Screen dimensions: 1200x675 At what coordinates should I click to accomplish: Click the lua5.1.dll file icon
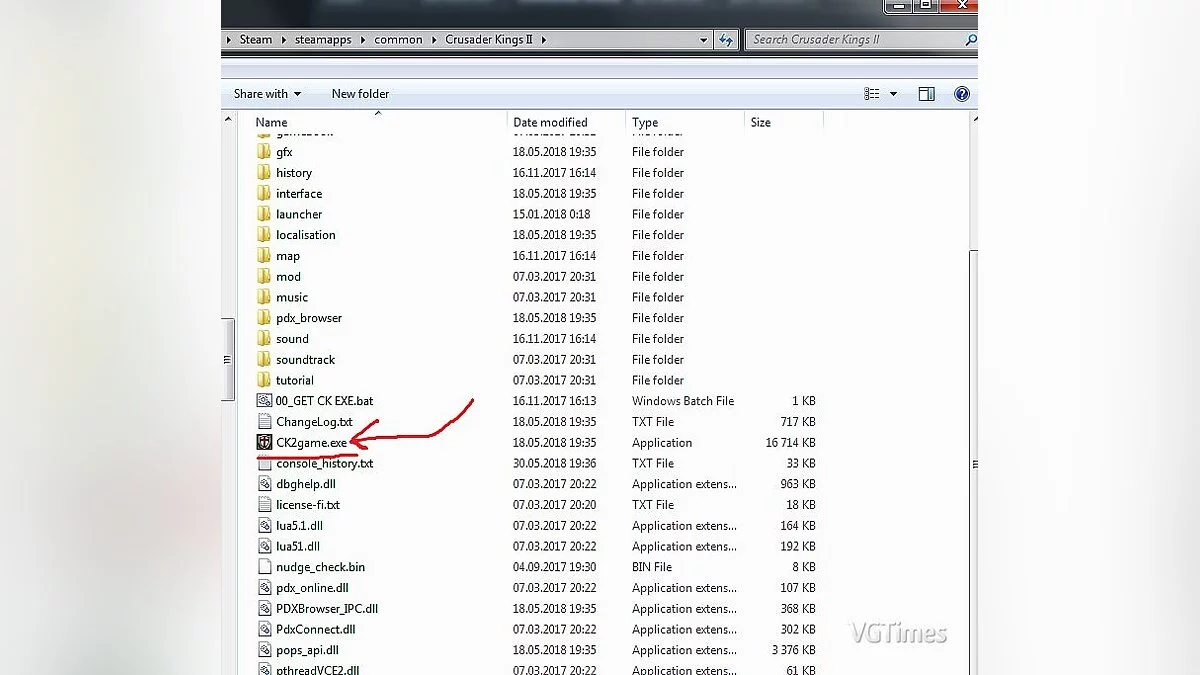point(264,526)
